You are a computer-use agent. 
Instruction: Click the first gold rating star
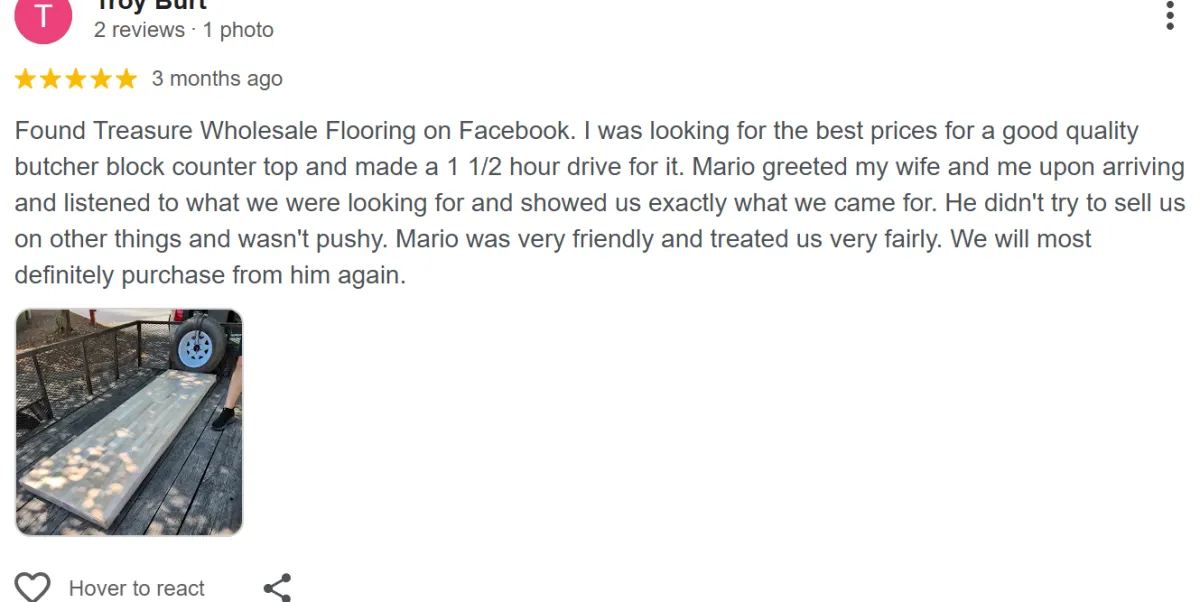(25, 79)
